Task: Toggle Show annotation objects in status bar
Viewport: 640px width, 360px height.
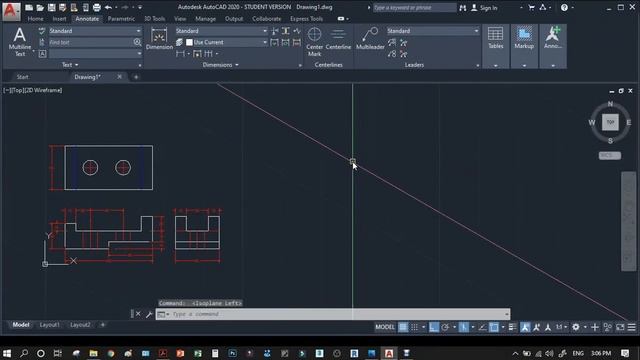Action: 525,327
